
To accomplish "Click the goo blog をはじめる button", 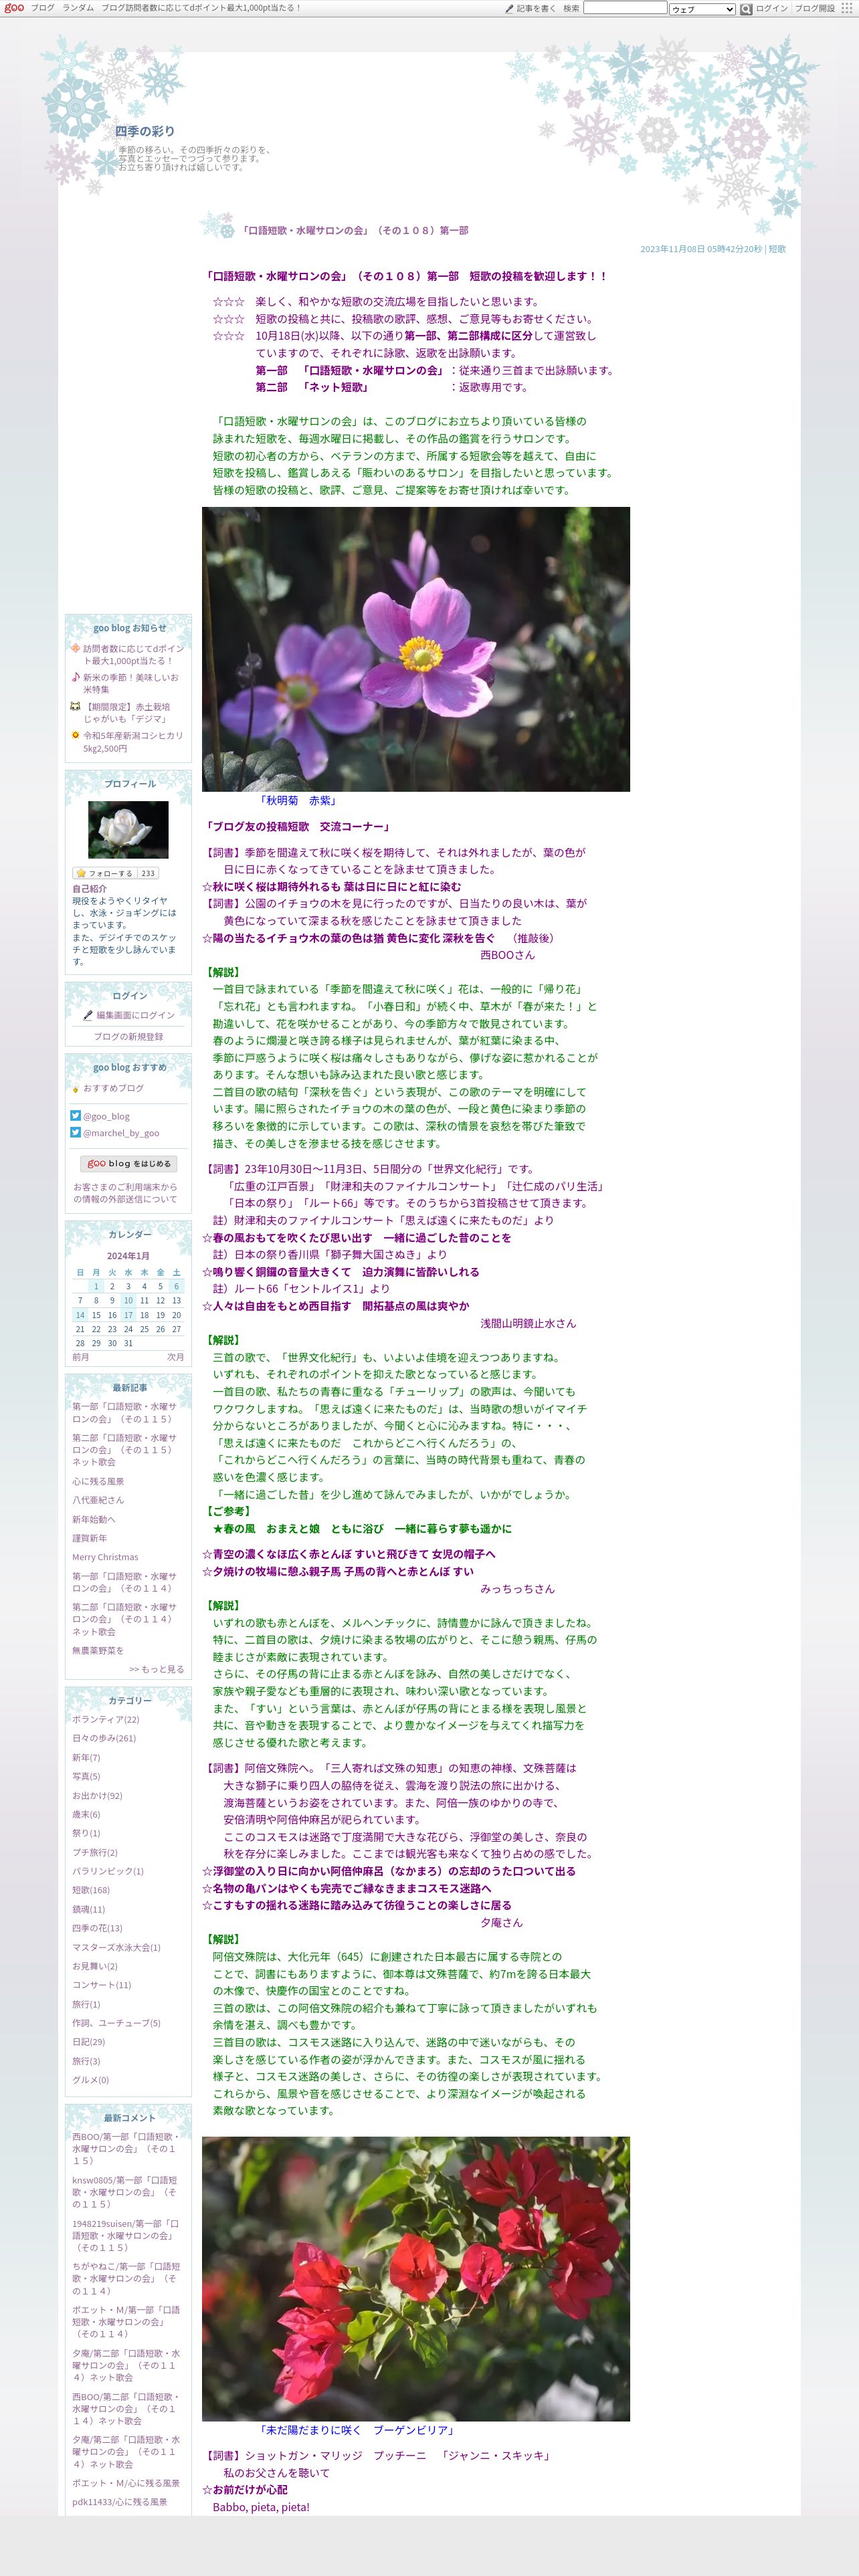I will 128,1164.
